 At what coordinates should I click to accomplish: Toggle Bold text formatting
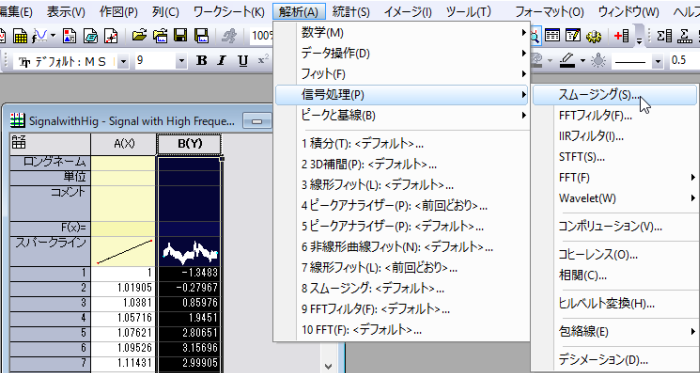(x=202, y=60)
